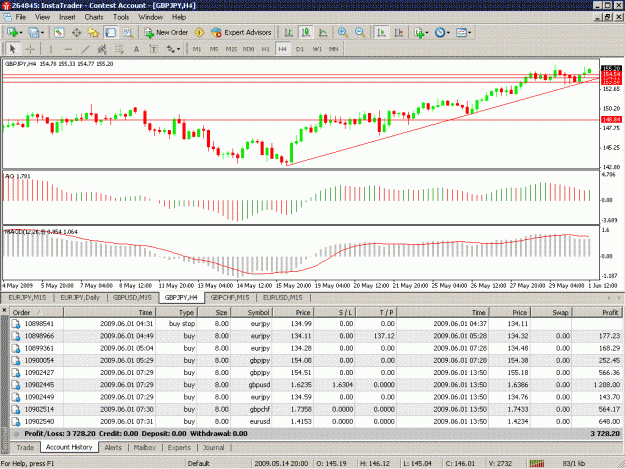Switch chart to bar chart icon

coord(289,33)
